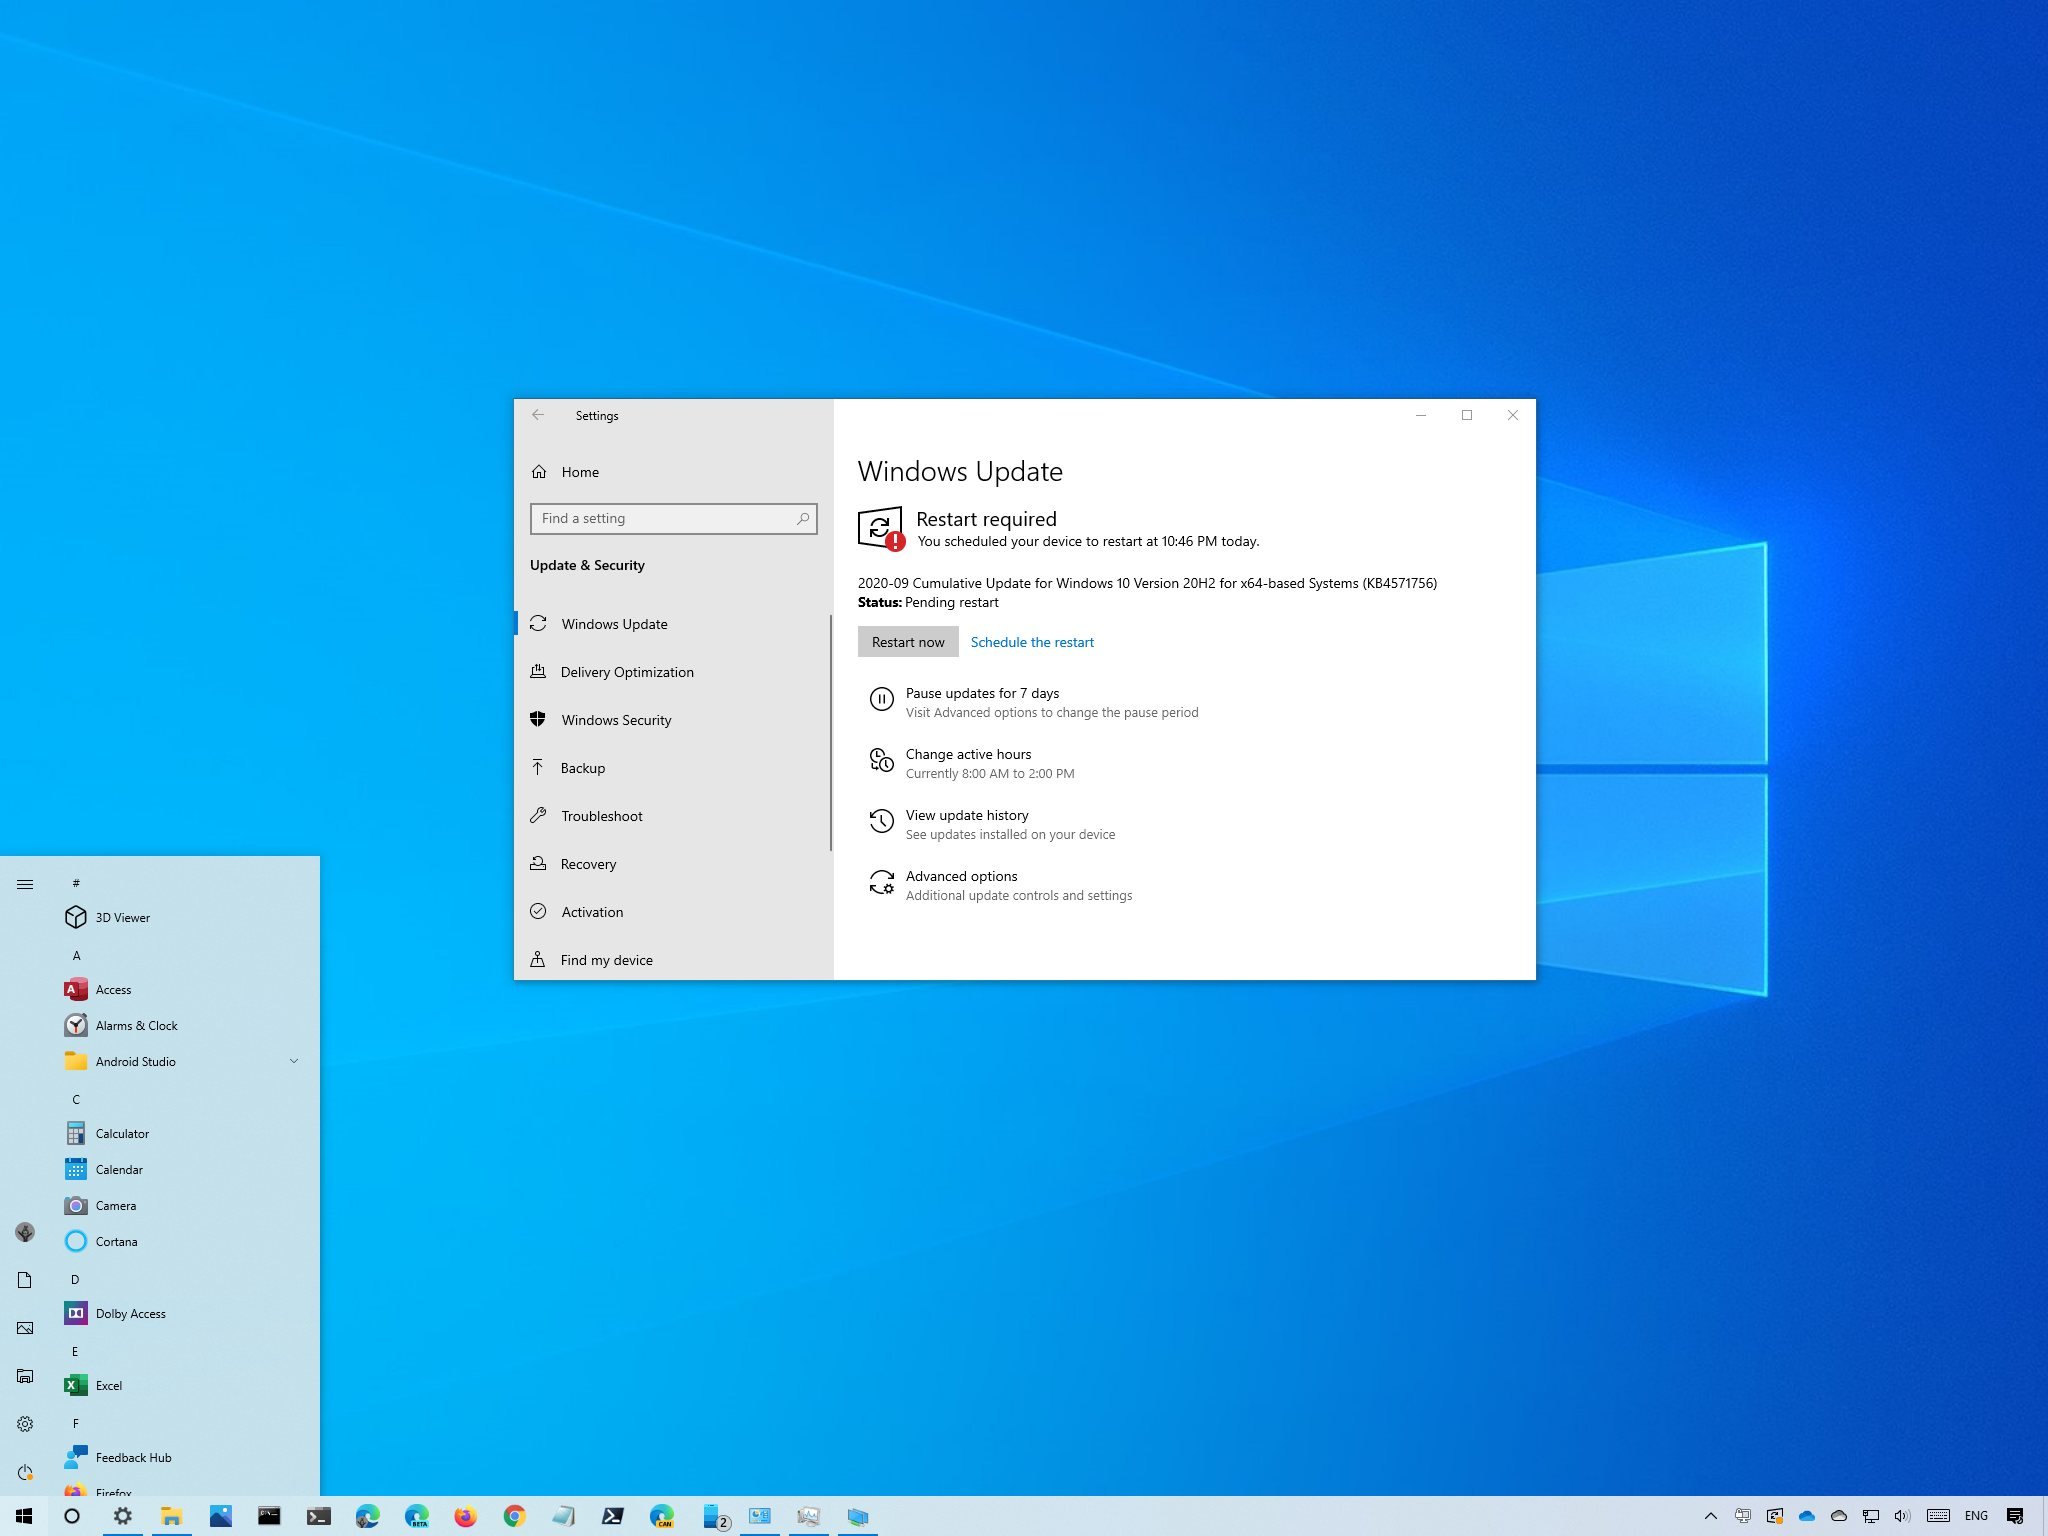
Task: Click the gear-arrows icon beside Advanced options
Action: click(x=881, y=882)
